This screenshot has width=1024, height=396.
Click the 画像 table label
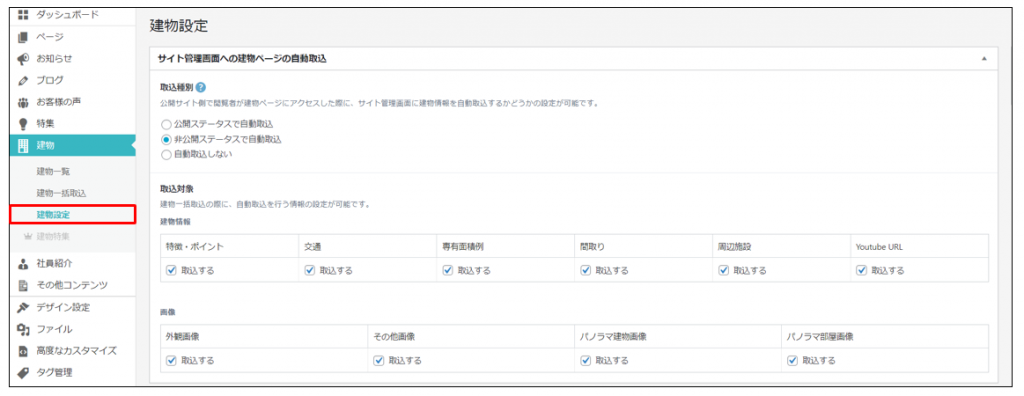[167, 312]
